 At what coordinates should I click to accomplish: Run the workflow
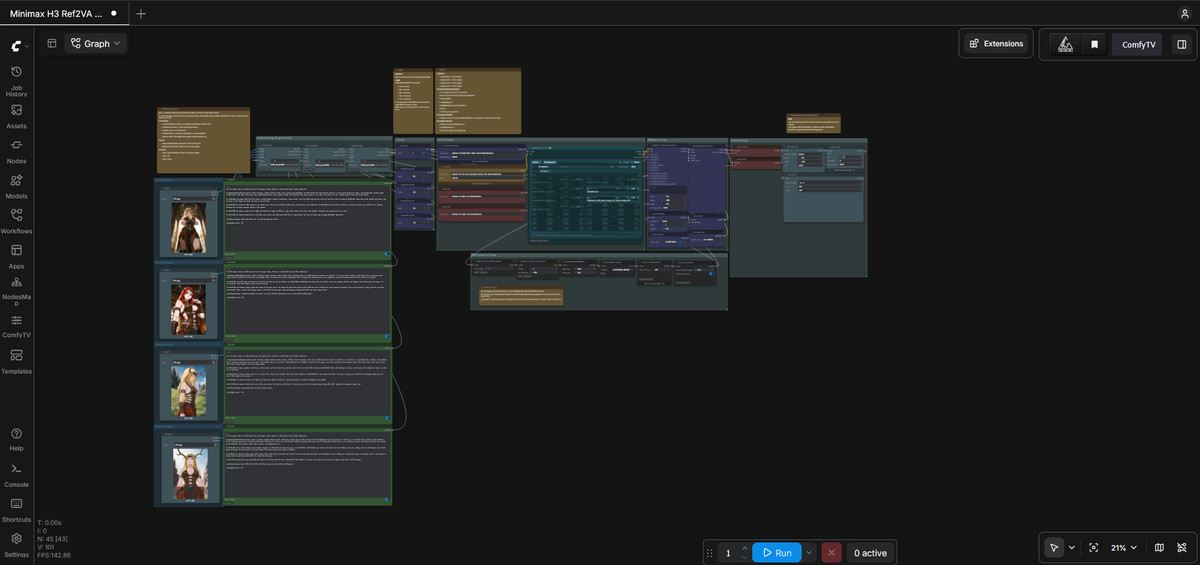[776, 553]
